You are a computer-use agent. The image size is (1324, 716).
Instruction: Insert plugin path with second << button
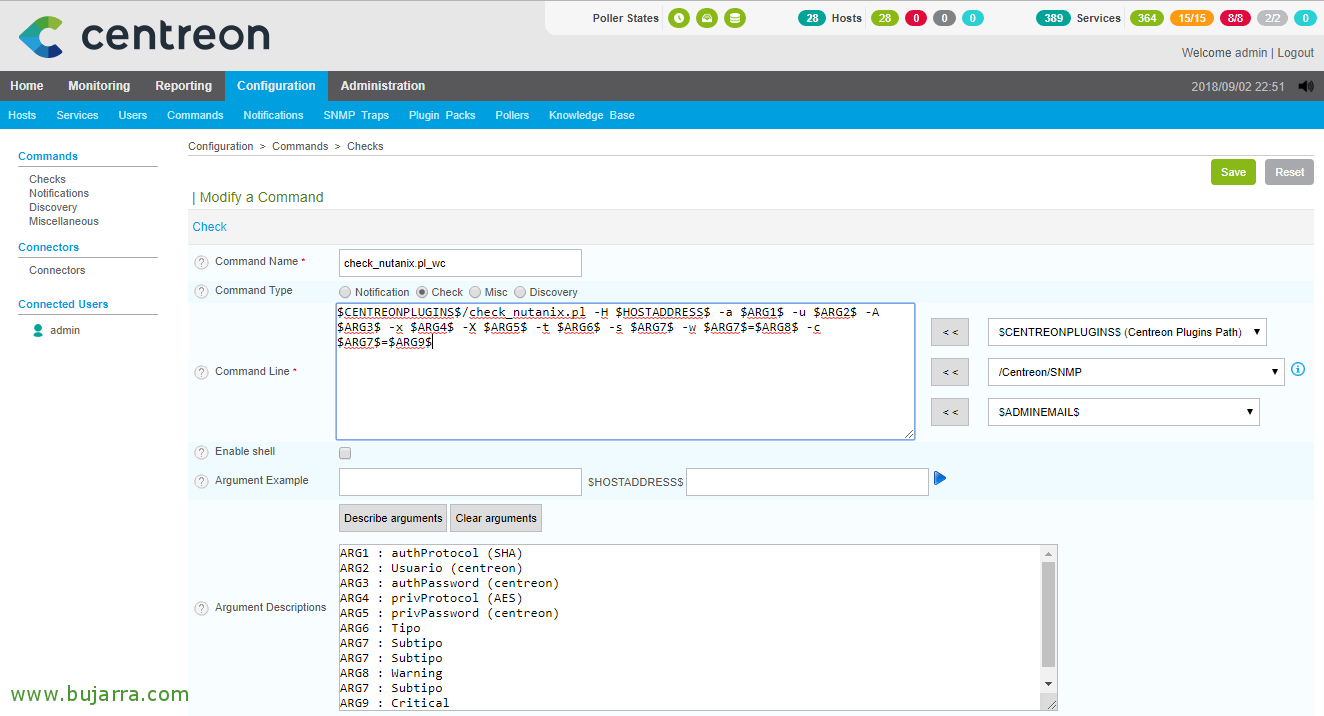tap(950, 372)
